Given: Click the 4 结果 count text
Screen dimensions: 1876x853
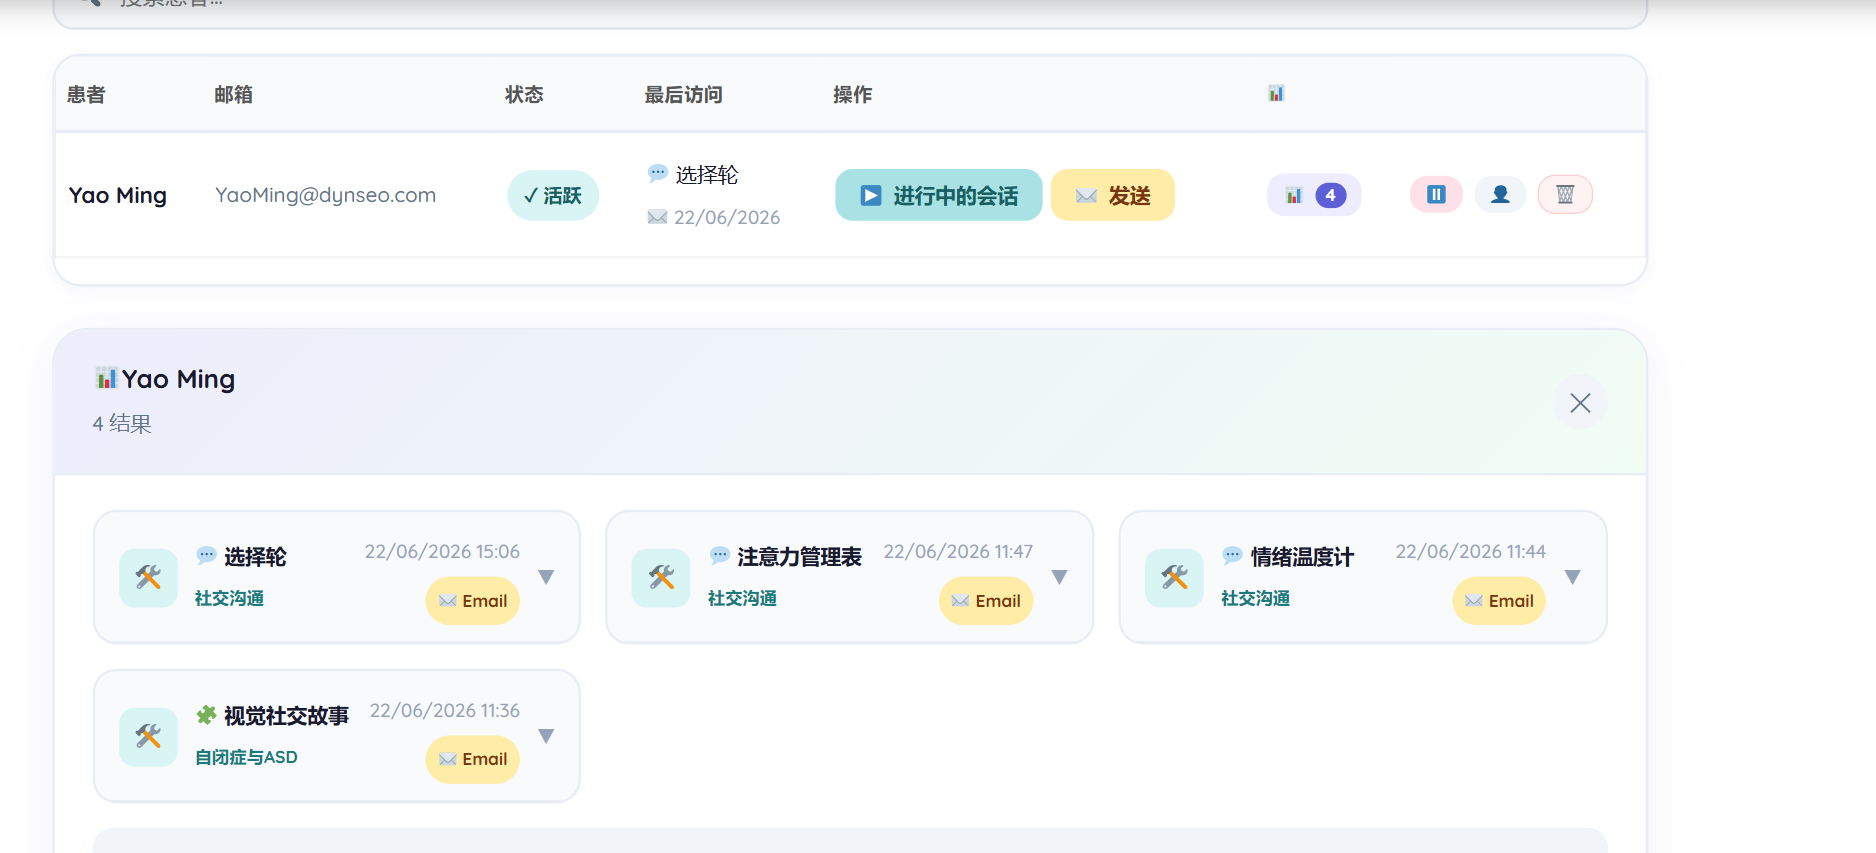Looking at the screenshot, I should click(x=122, y=424).
